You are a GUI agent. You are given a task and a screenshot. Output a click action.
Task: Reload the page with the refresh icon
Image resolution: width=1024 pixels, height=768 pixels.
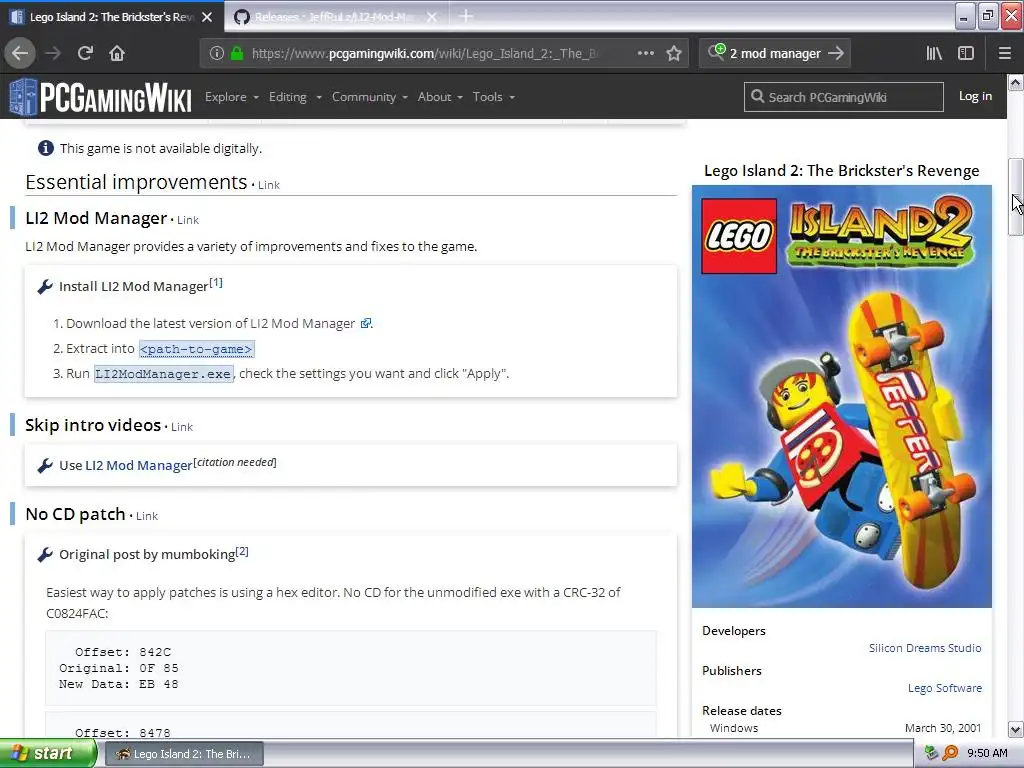tap(86, 53)
